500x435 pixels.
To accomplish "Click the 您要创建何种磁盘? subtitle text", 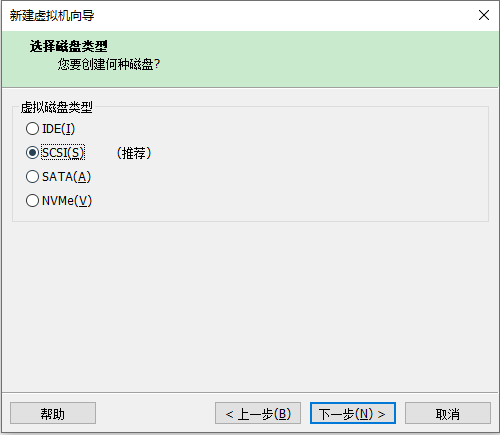I will click(109, 64).
